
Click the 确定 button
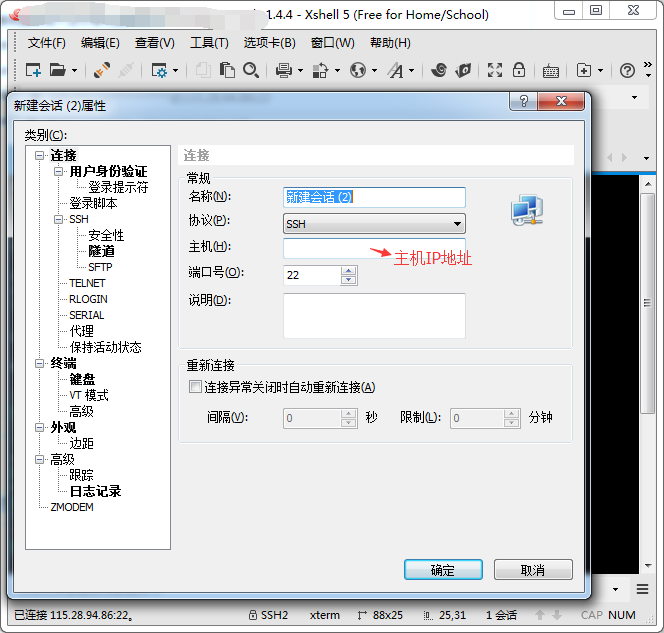443,569
